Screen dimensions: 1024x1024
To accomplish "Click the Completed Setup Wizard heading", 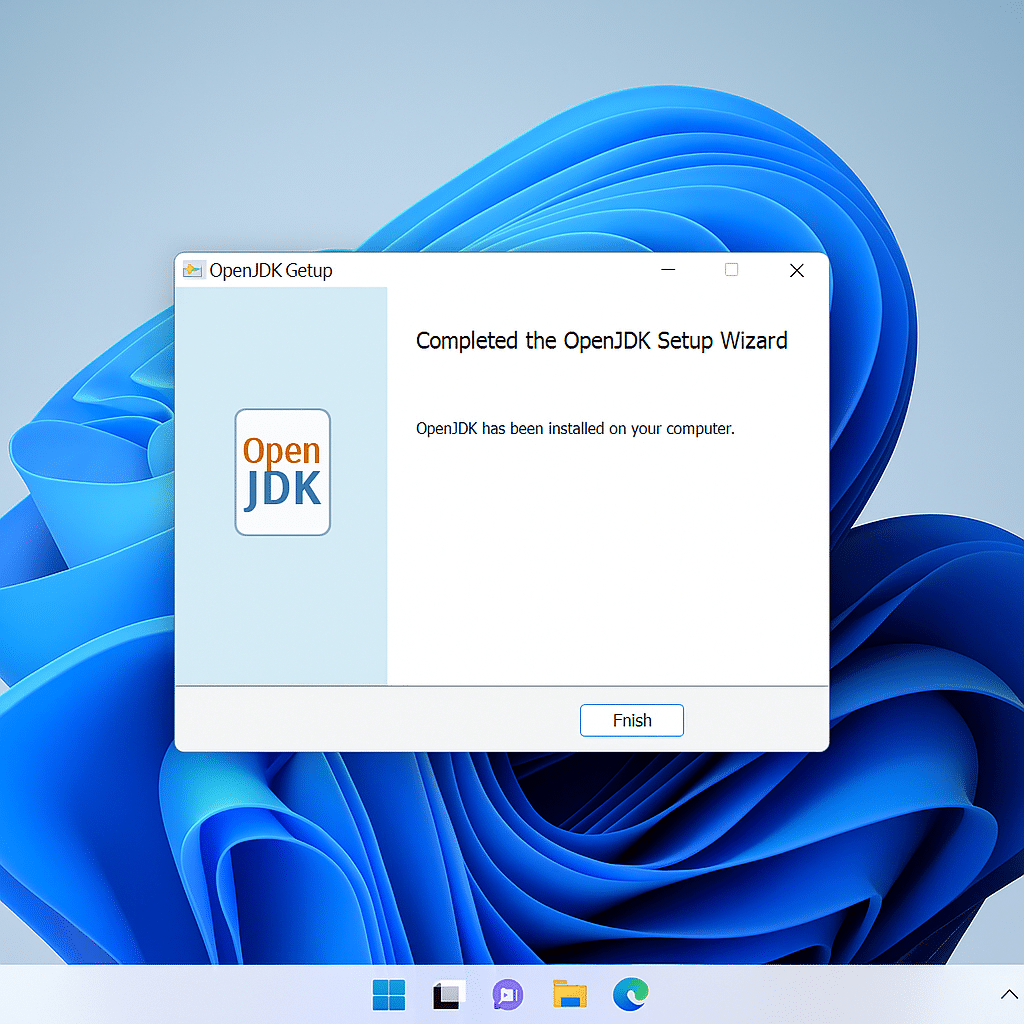I will point(601,341).
